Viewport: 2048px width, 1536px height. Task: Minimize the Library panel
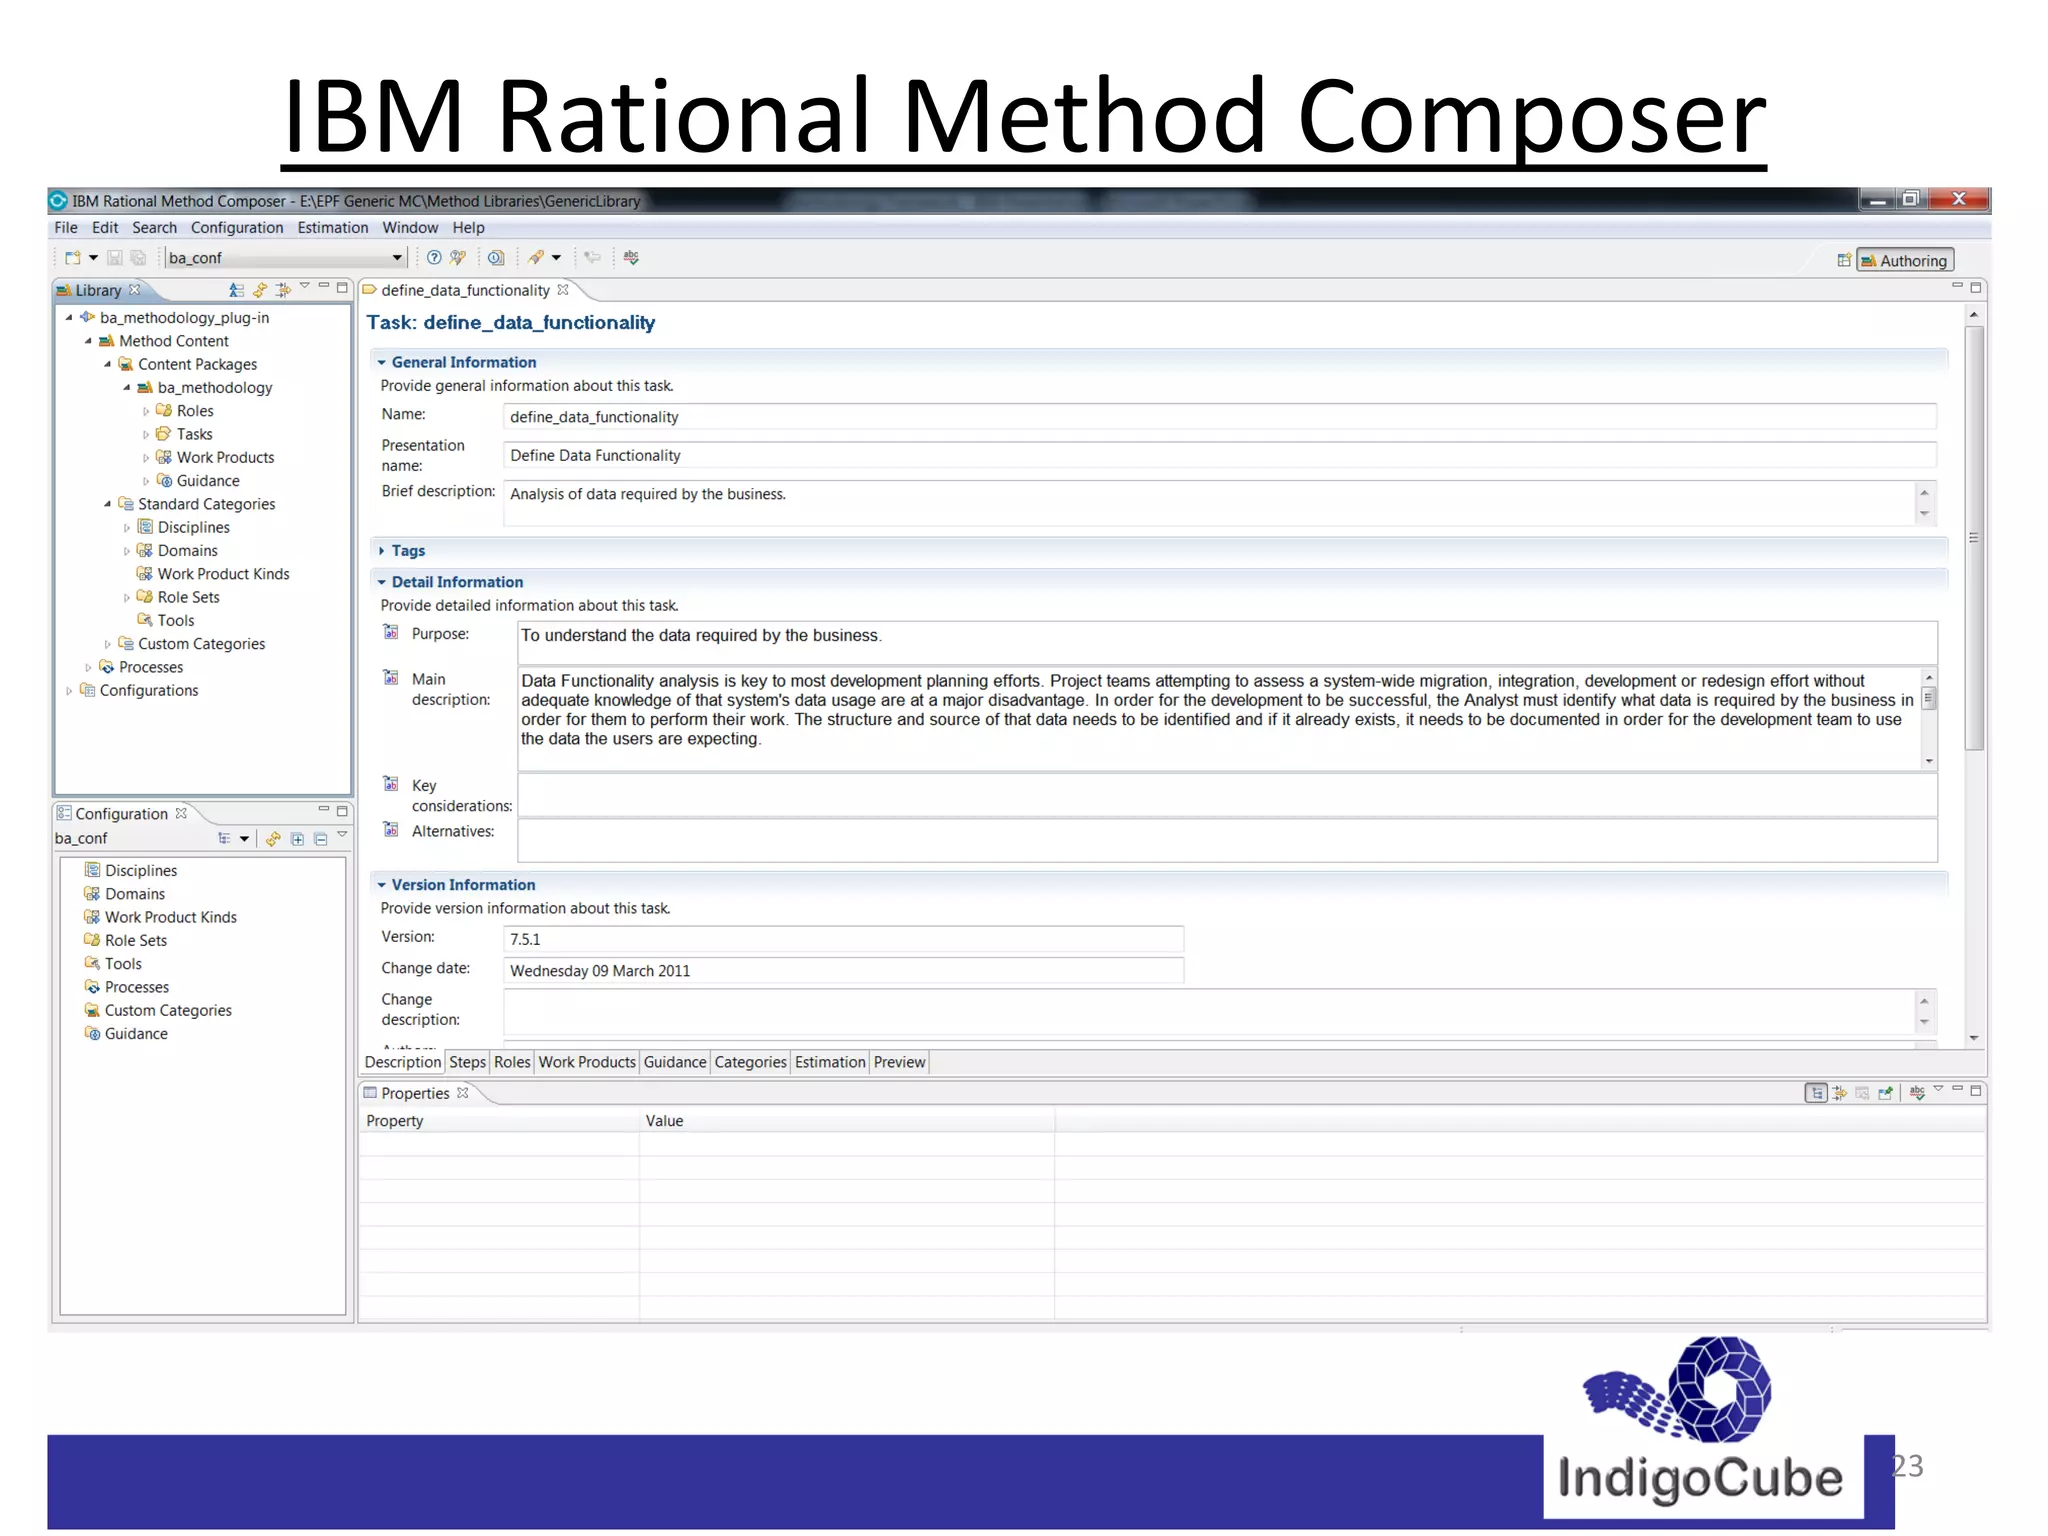tap(323, 287)
